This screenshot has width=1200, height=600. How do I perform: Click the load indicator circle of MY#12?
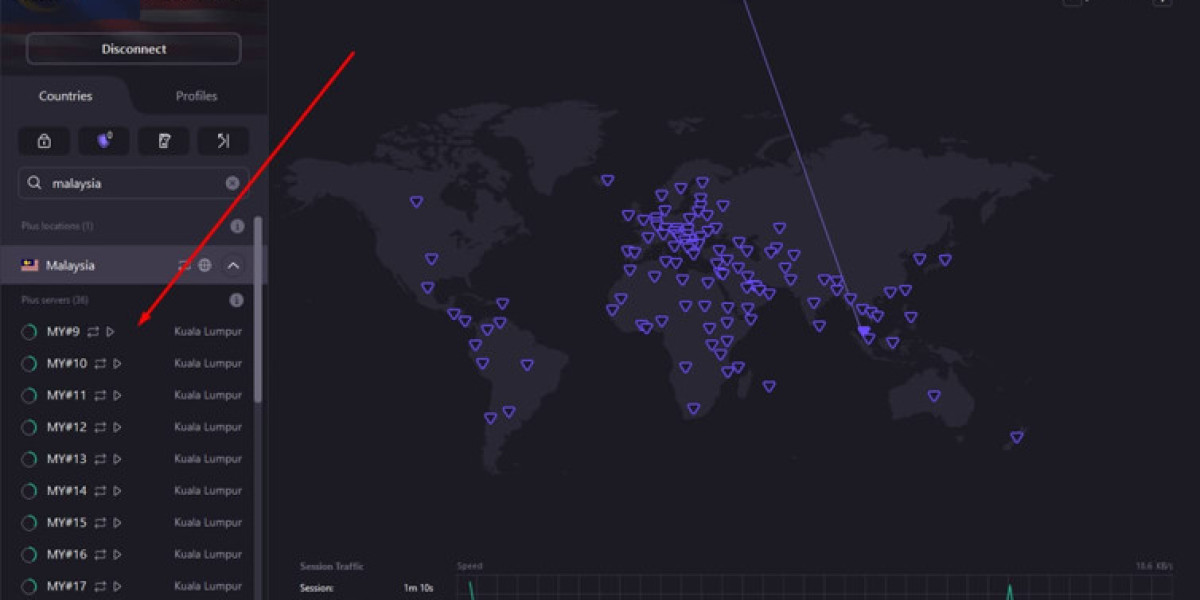29,426
